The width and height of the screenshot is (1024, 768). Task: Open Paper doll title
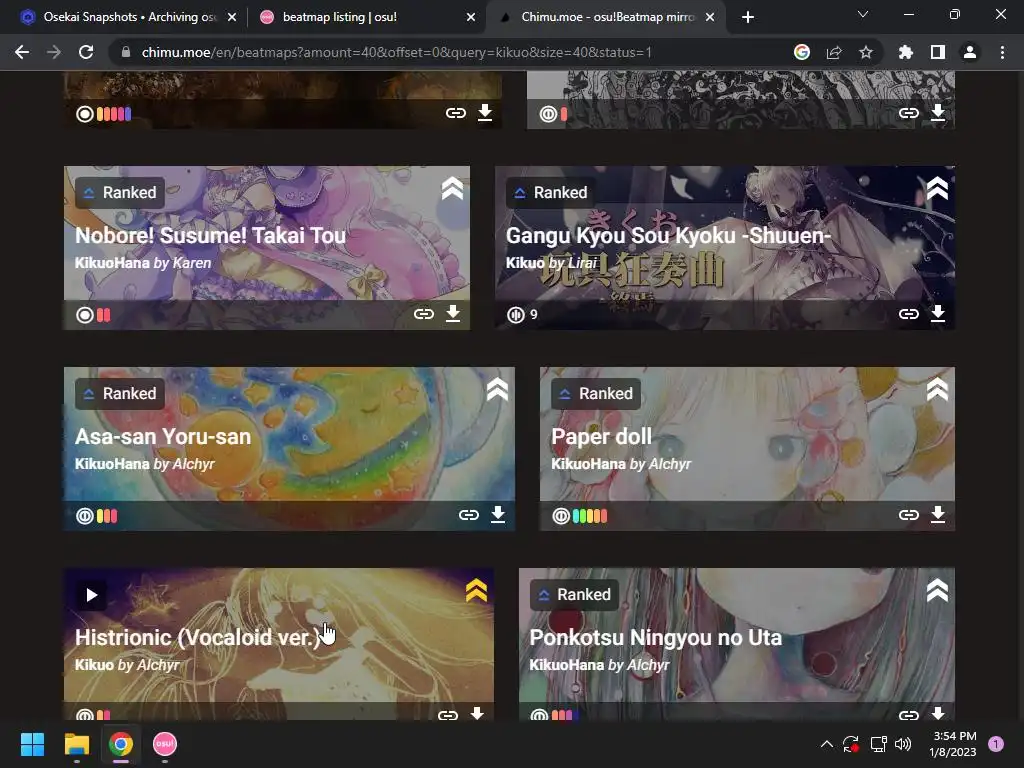pos(601,436)
